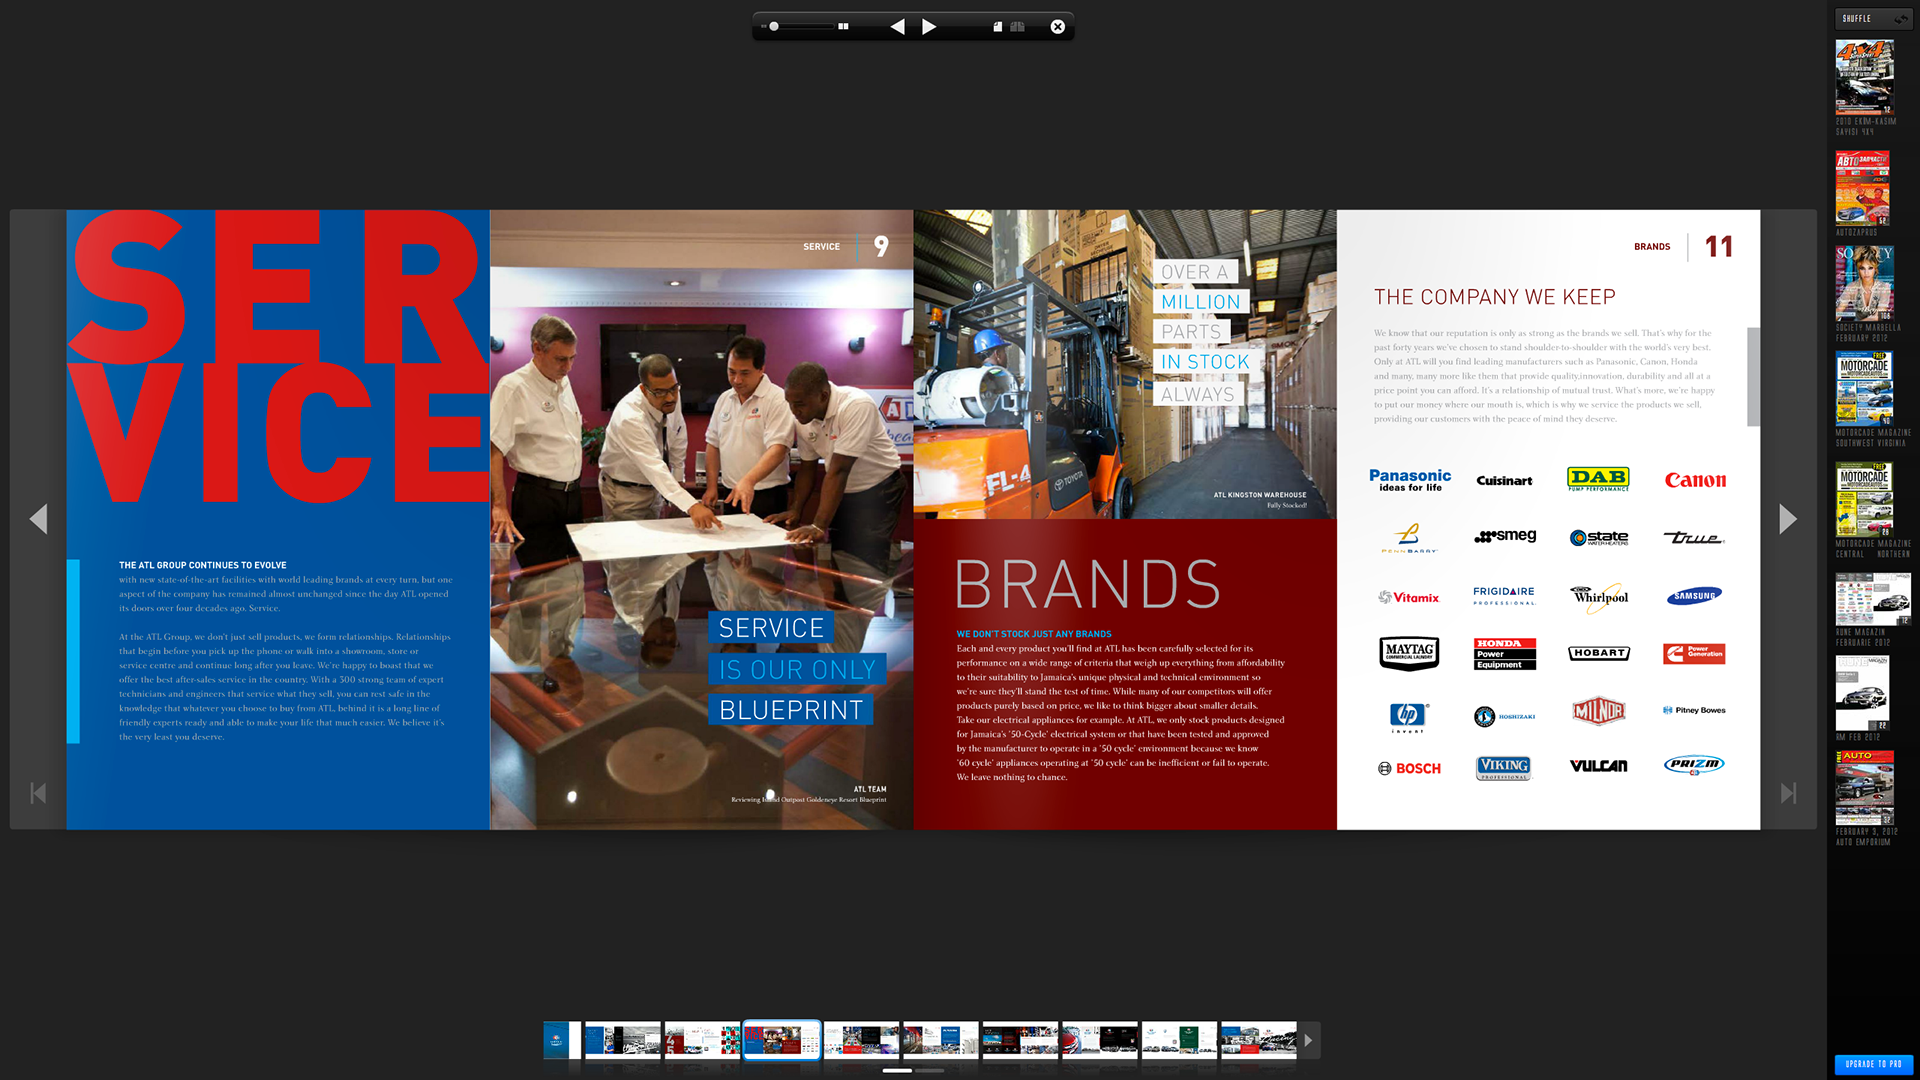Click the Honda Power Equipment logo
The width and height of the screenshot is (1920, 1080).
1505,654
